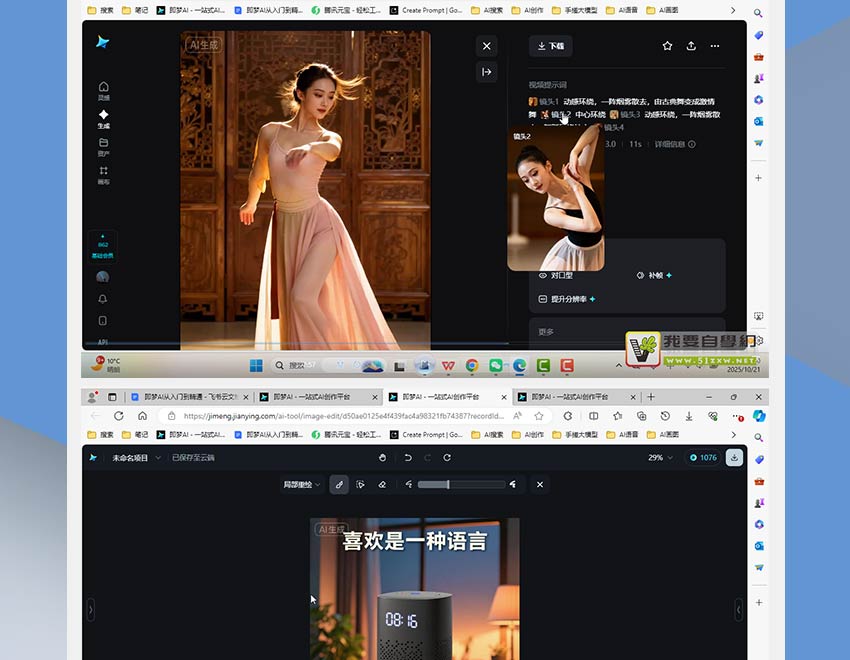This screenshot has height=660, width=850.
Task: Share the video using the share icon
Action: tap(691, 46)
